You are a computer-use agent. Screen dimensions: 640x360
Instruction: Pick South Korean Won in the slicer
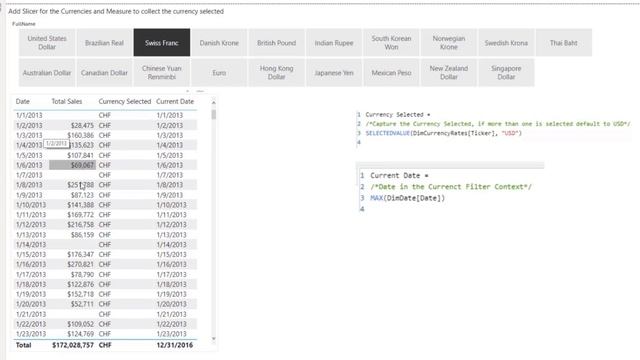pyautogui.click(x=391, y=42)
